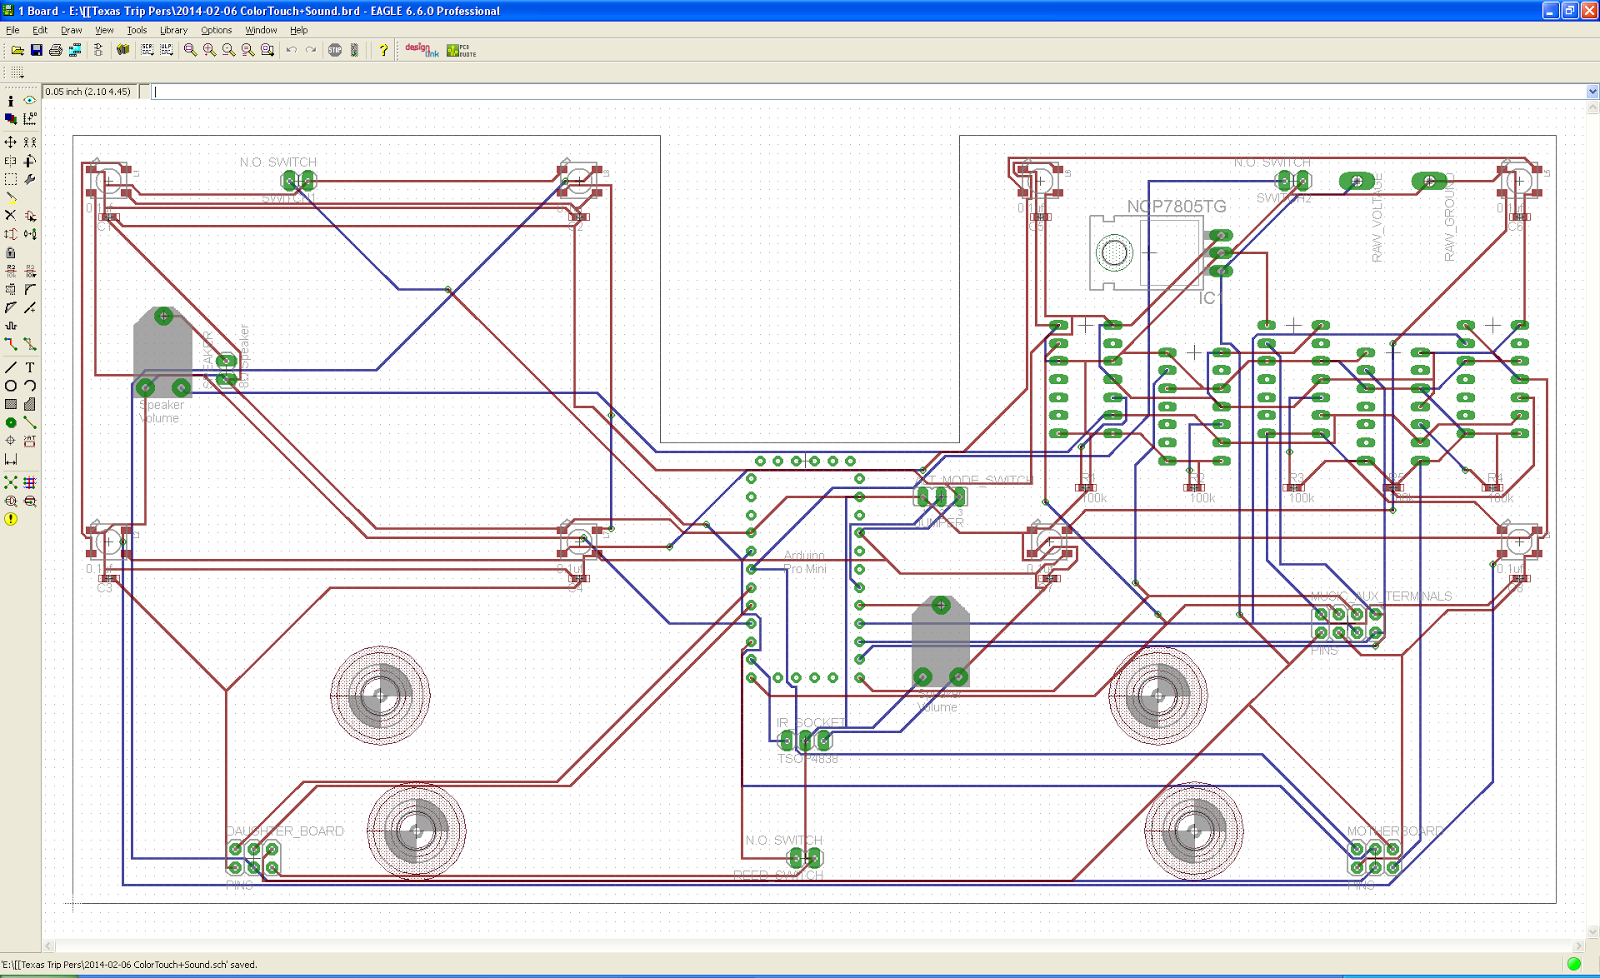This screenshot has height=978, width=1600.
Task: Click the designlink button
Action: pyautogui.click(x=422, y=50)
